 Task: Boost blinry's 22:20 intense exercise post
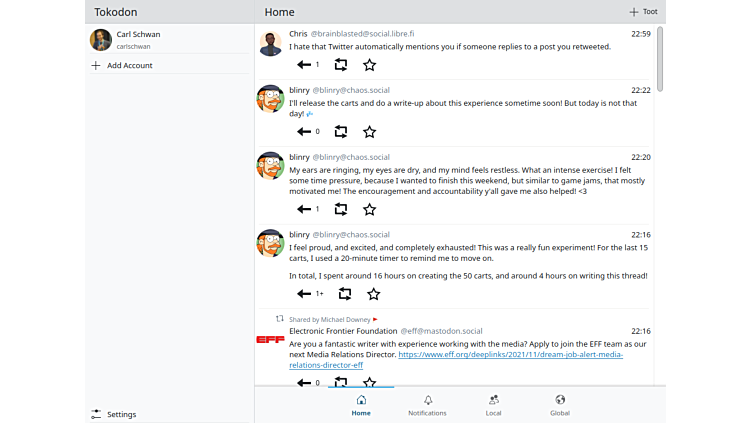coord(341,210)
